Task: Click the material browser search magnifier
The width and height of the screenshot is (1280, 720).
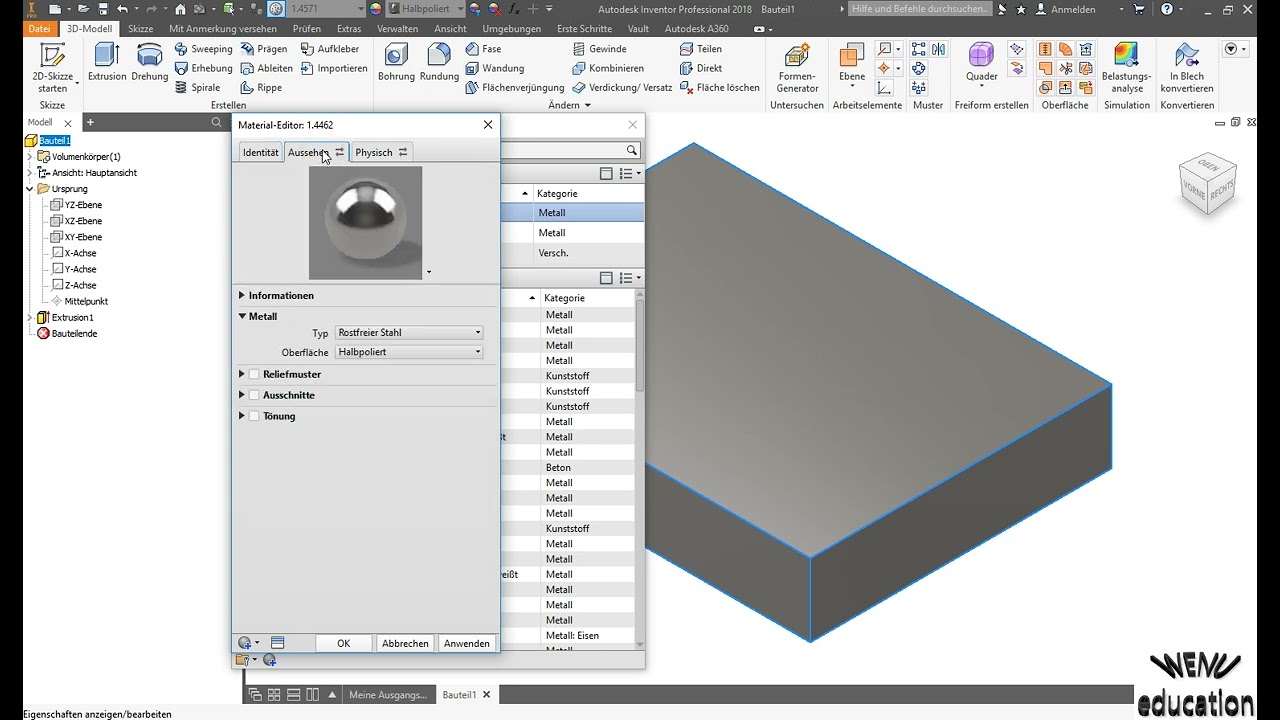Action: coord(632,151)
